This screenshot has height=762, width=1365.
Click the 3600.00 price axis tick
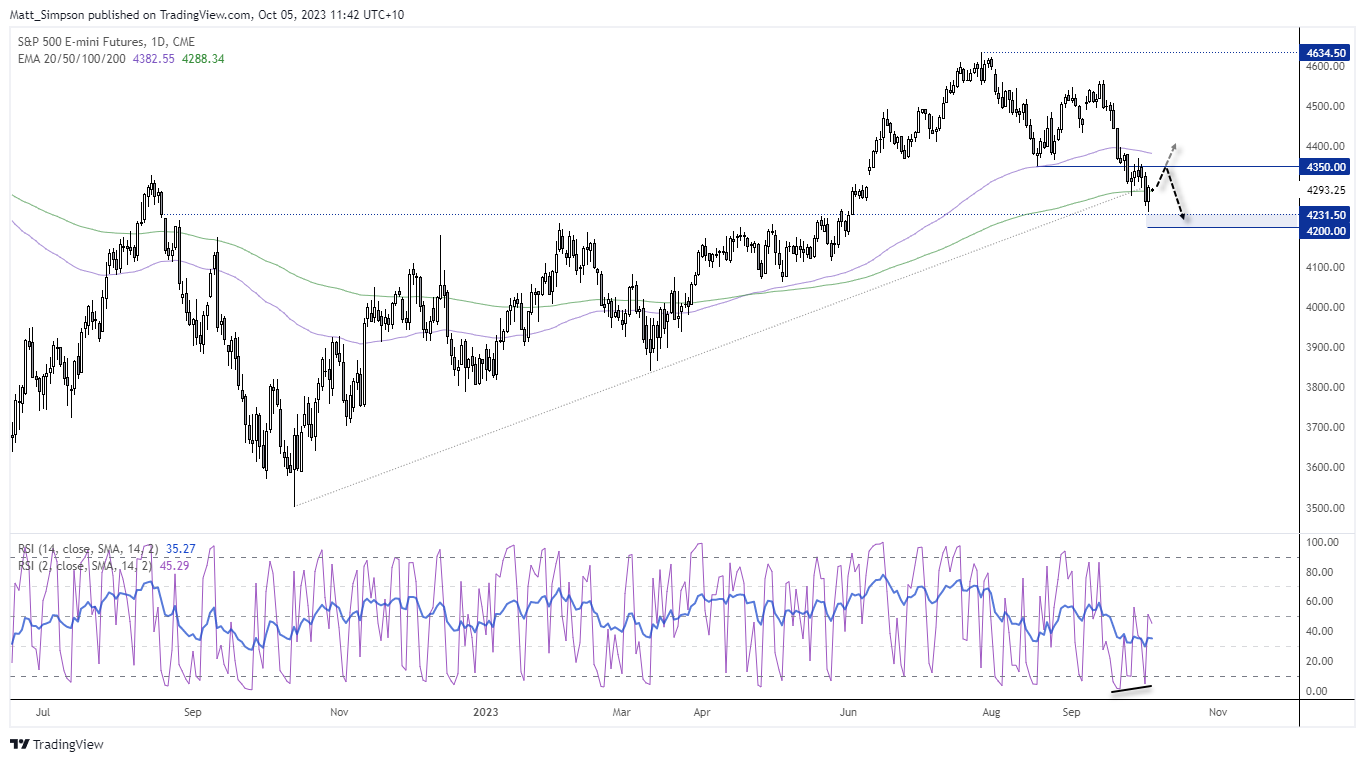pyautogui.click(x=1326, y=467)
